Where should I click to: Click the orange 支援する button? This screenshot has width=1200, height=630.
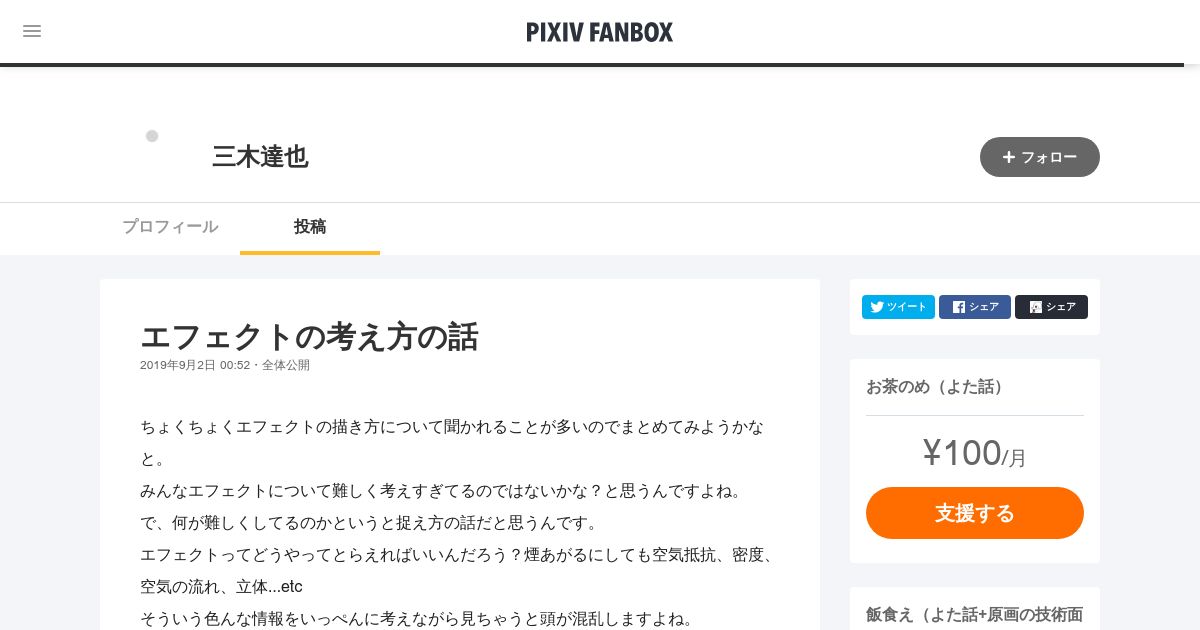click(975, 513)
